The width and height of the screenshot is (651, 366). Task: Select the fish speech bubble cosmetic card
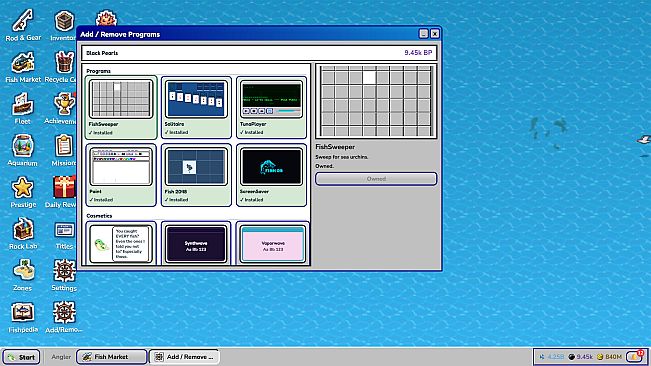tap(121, 243)
